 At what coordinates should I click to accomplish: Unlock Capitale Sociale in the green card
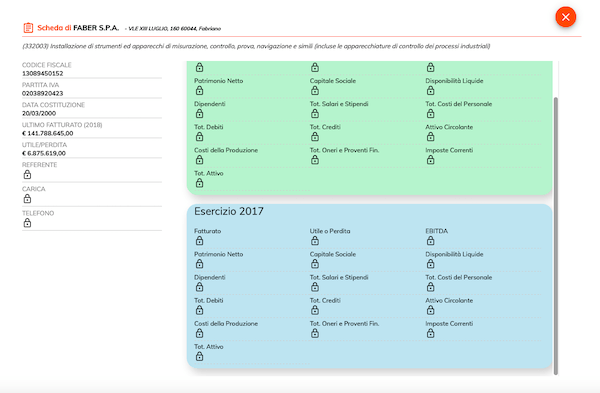click(x=315, y=90)
